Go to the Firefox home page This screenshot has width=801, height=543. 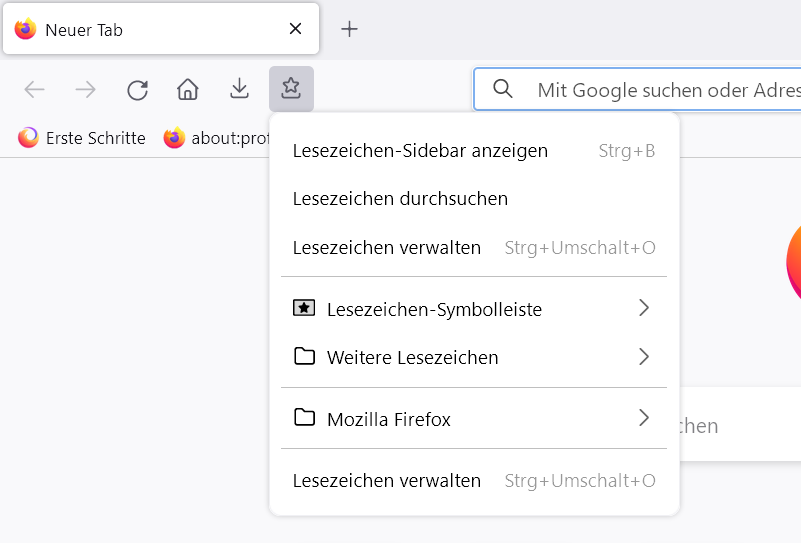point(188,90)
